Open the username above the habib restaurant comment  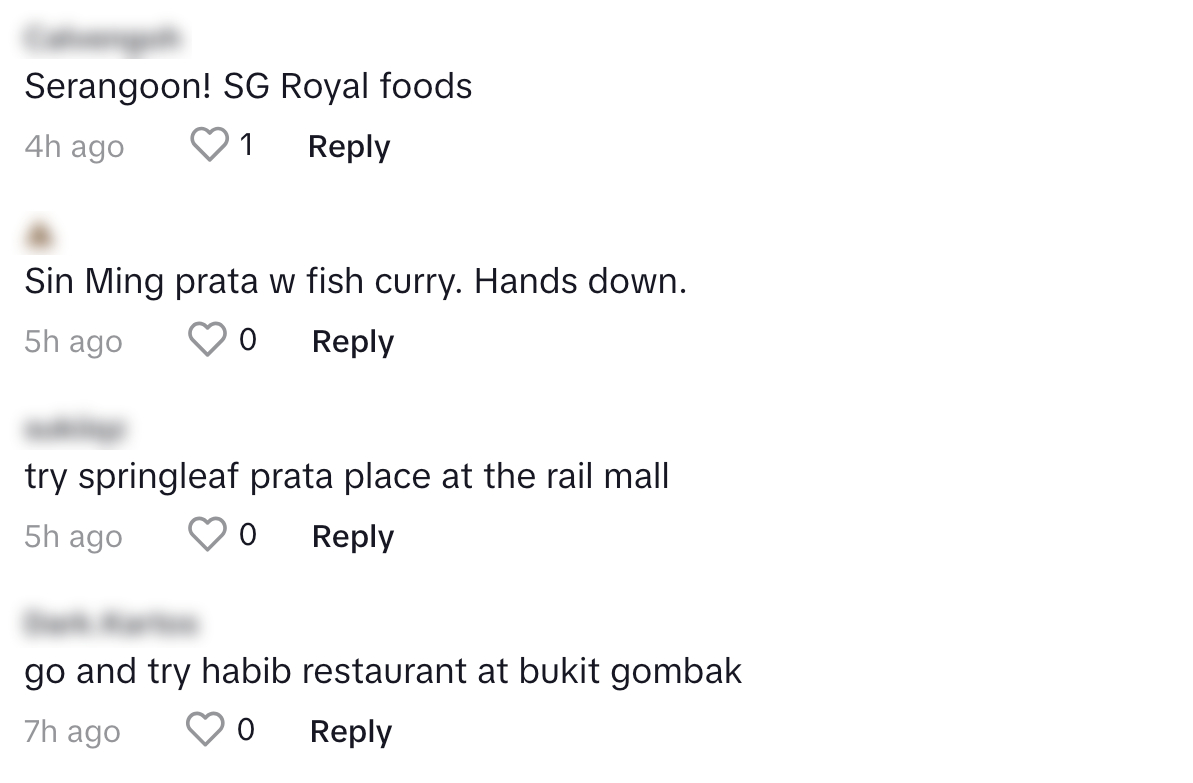[111, 624]
